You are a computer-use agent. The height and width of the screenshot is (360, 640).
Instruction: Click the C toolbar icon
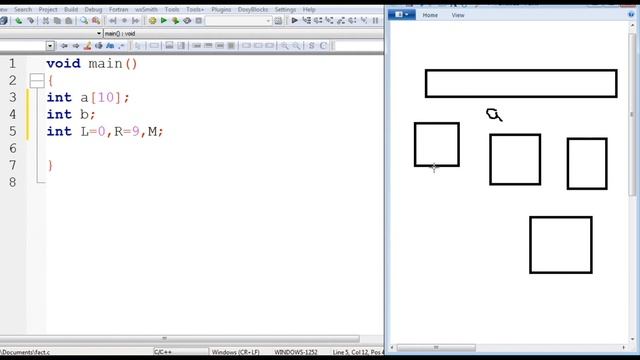pos(323,46)
